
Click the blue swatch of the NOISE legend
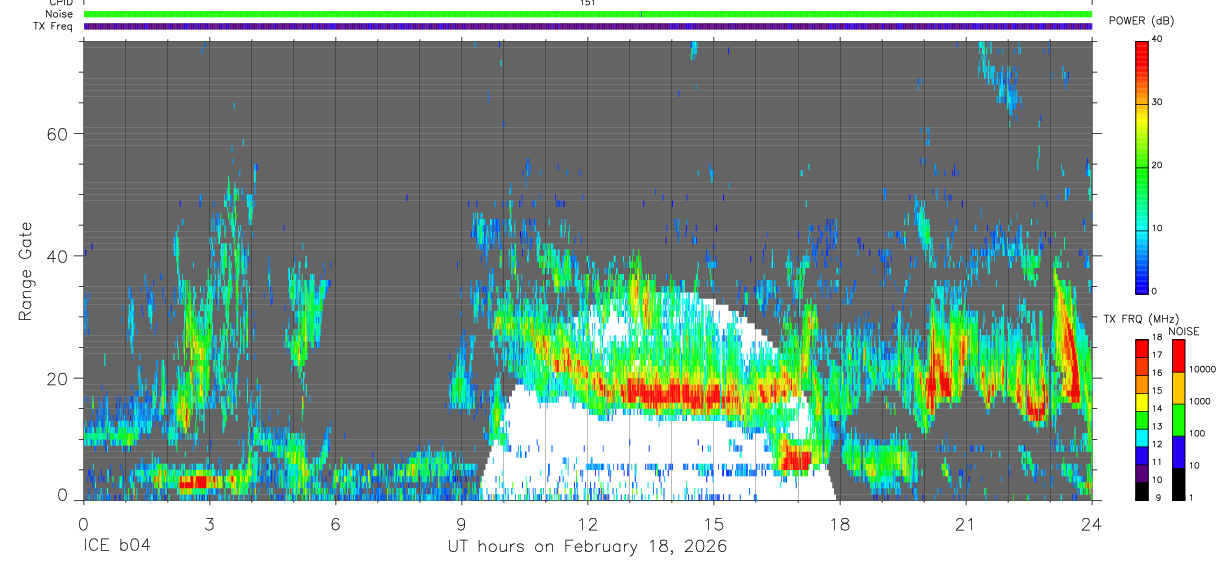point(1178,452)
